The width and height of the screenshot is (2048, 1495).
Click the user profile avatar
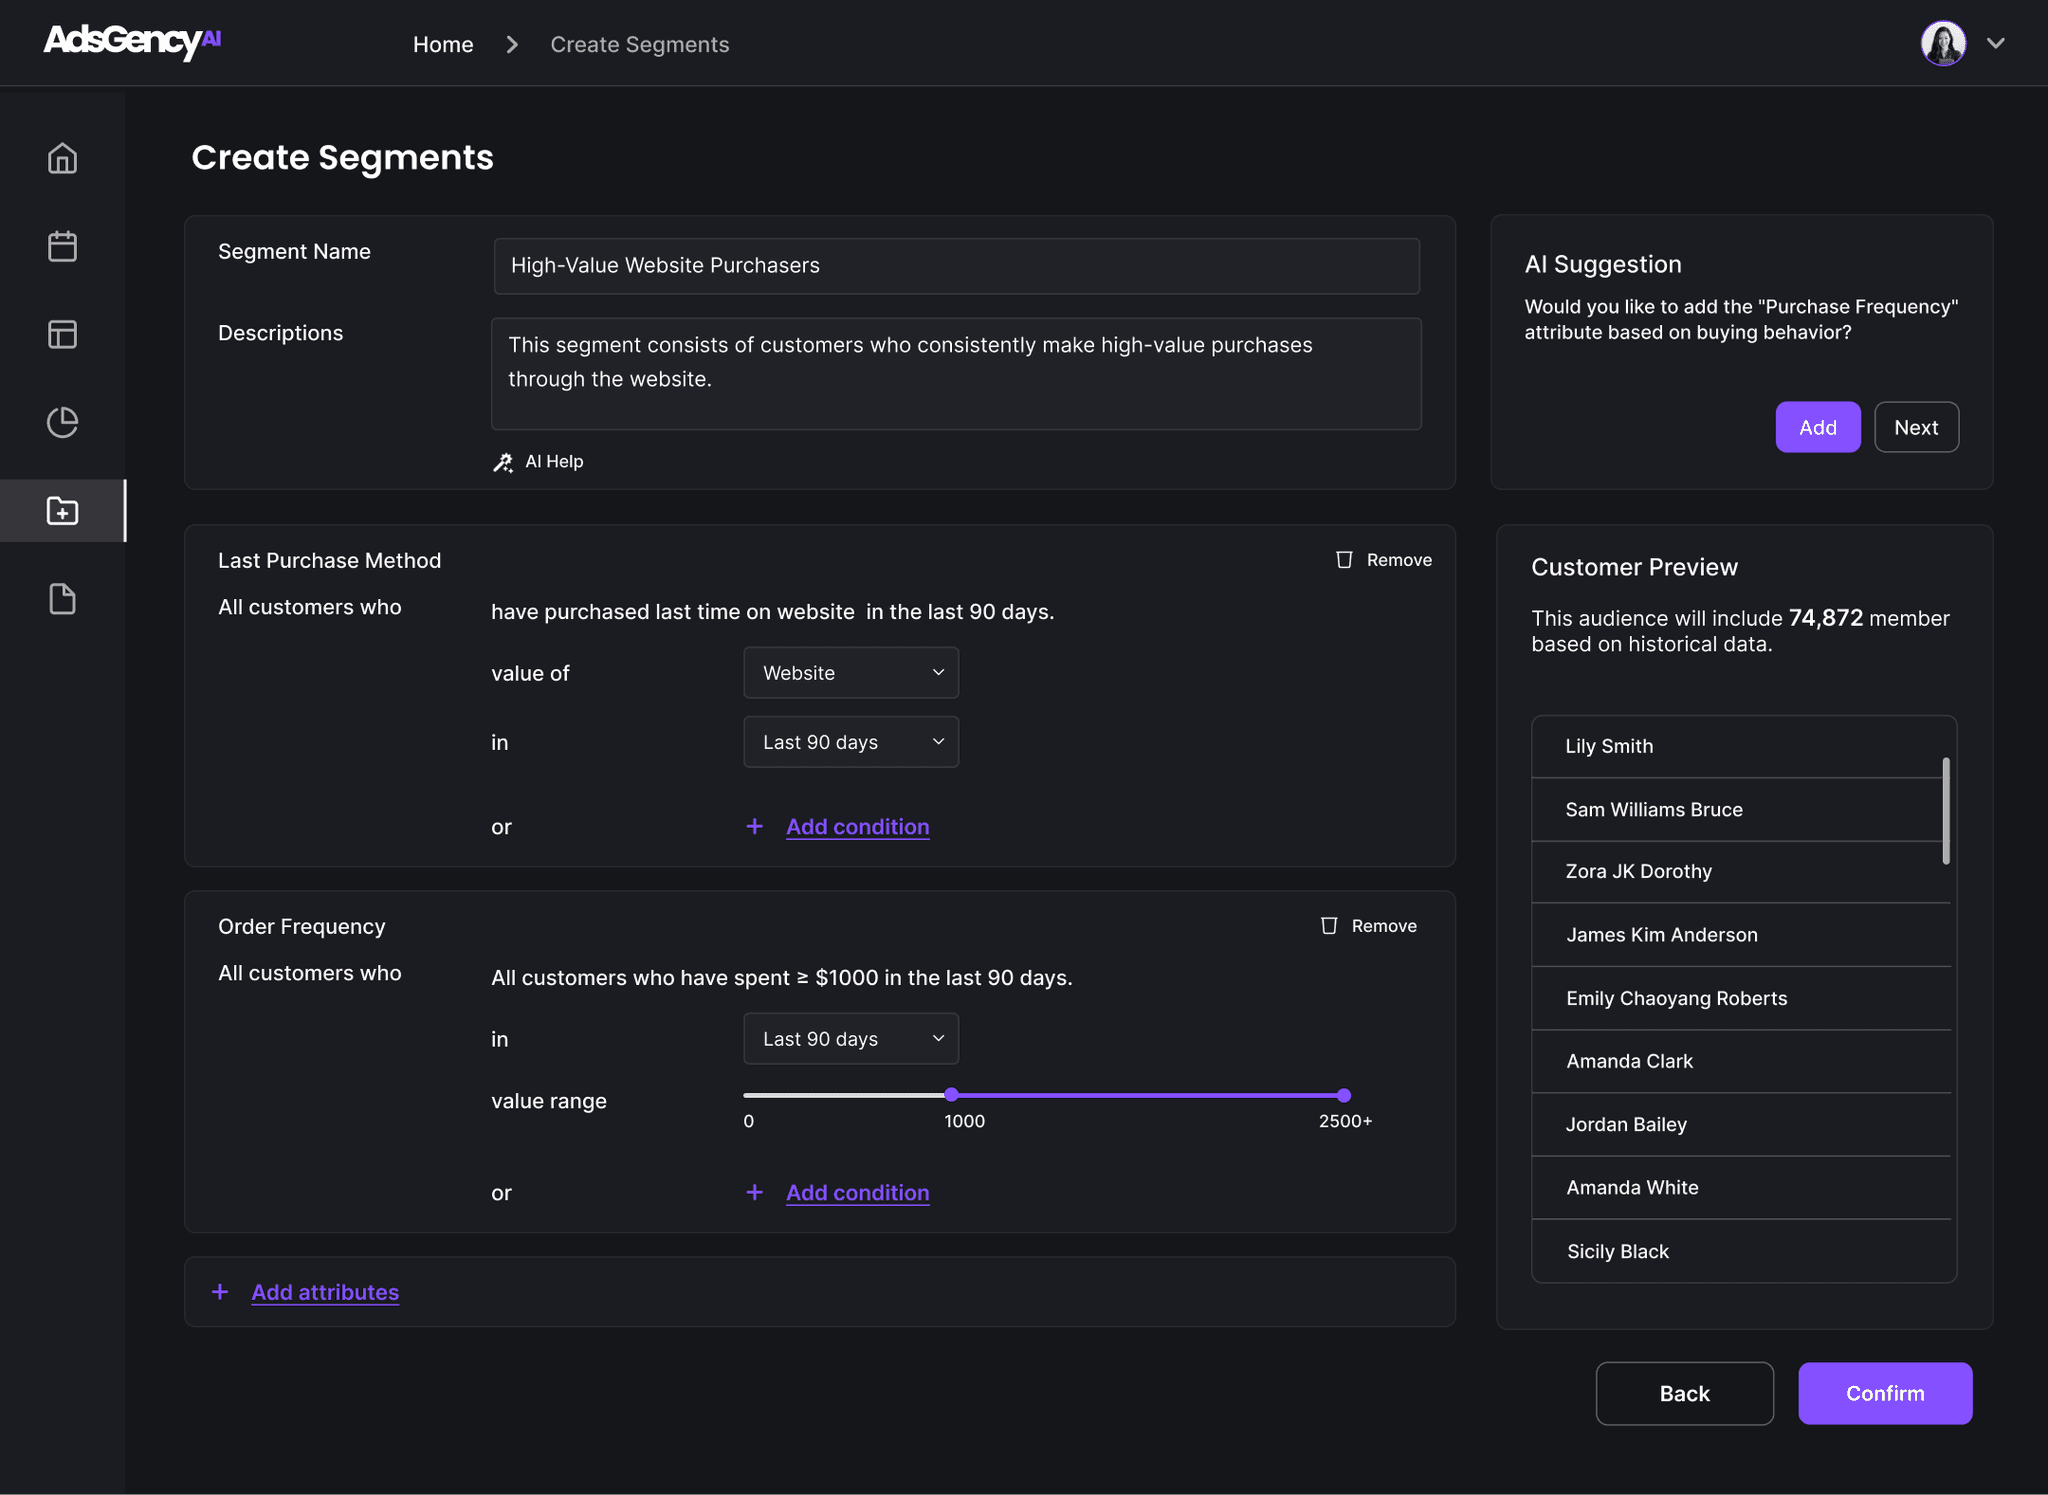coord(1943,43)
